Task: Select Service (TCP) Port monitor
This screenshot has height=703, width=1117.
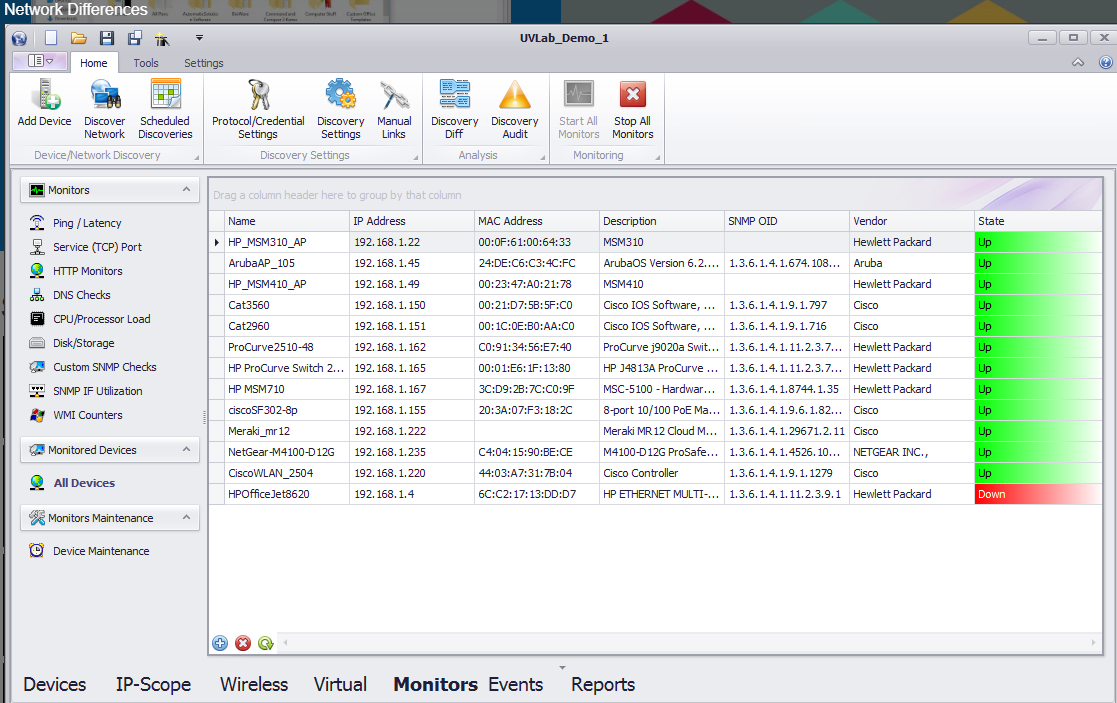Action: tap(97, 247)
